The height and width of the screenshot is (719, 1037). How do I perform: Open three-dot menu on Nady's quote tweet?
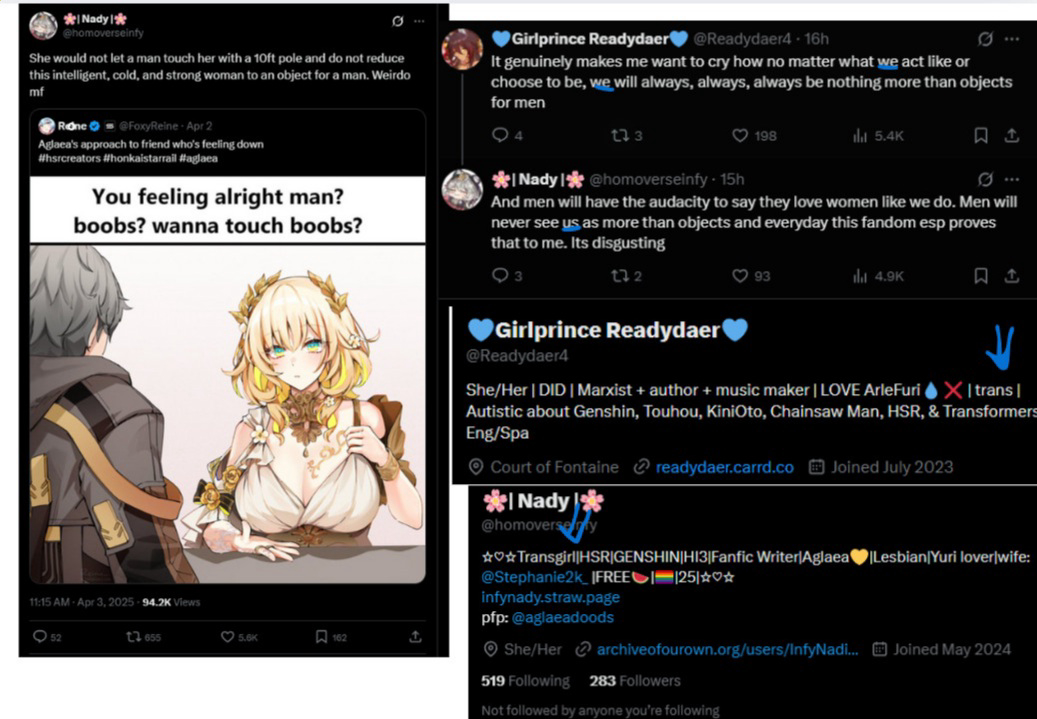[419, 21]
